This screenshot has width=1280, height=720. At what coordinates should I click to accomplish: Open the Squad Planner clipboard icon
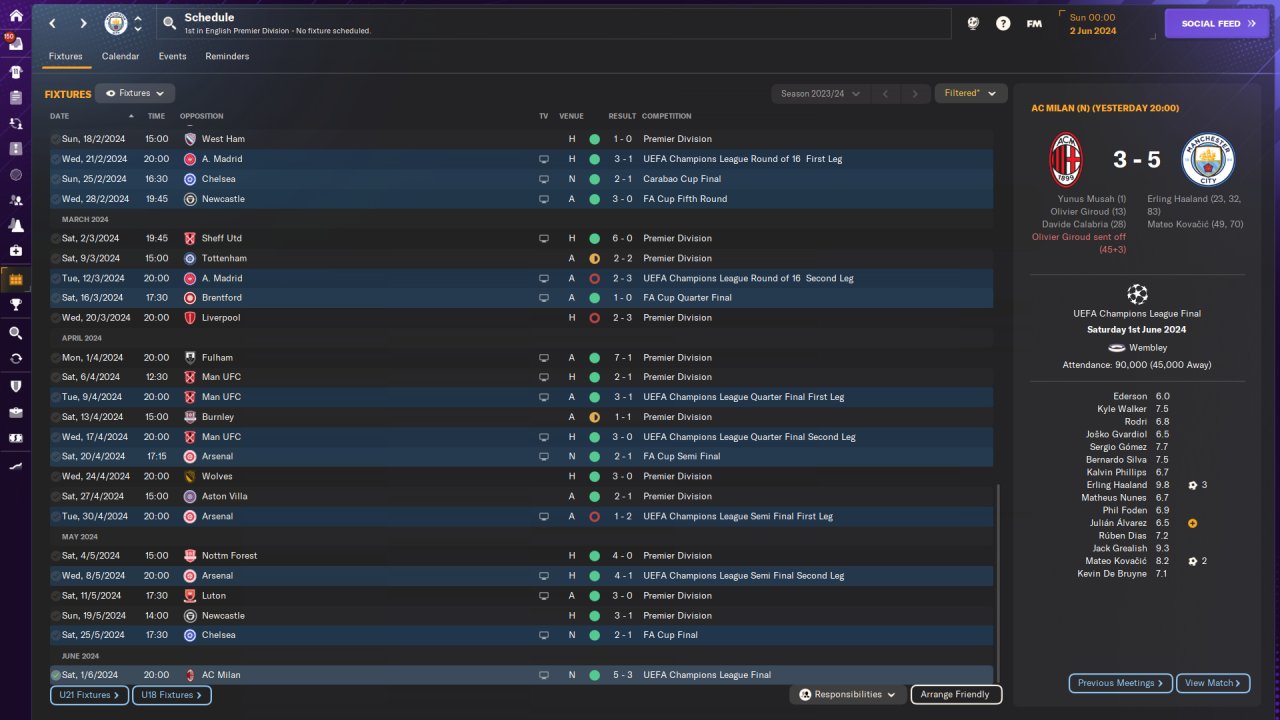[x=15, y=98]
